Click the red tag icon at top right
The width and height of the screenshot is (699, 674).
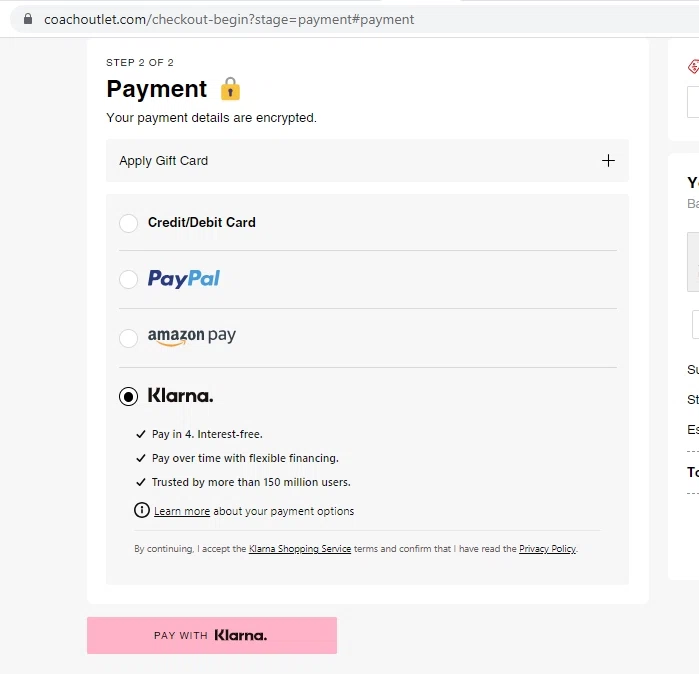pyautogui.click(x=693, y=67)
